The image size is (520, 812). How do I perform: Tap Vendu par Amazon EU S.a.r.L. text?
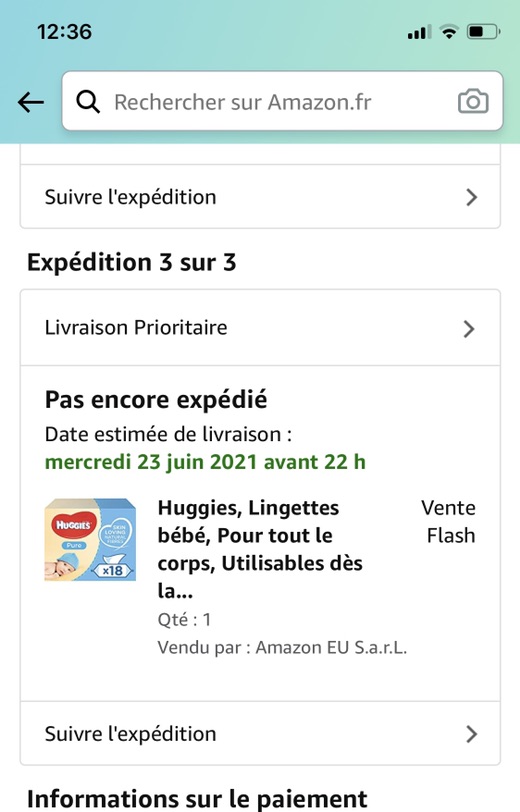click(282, 647)
